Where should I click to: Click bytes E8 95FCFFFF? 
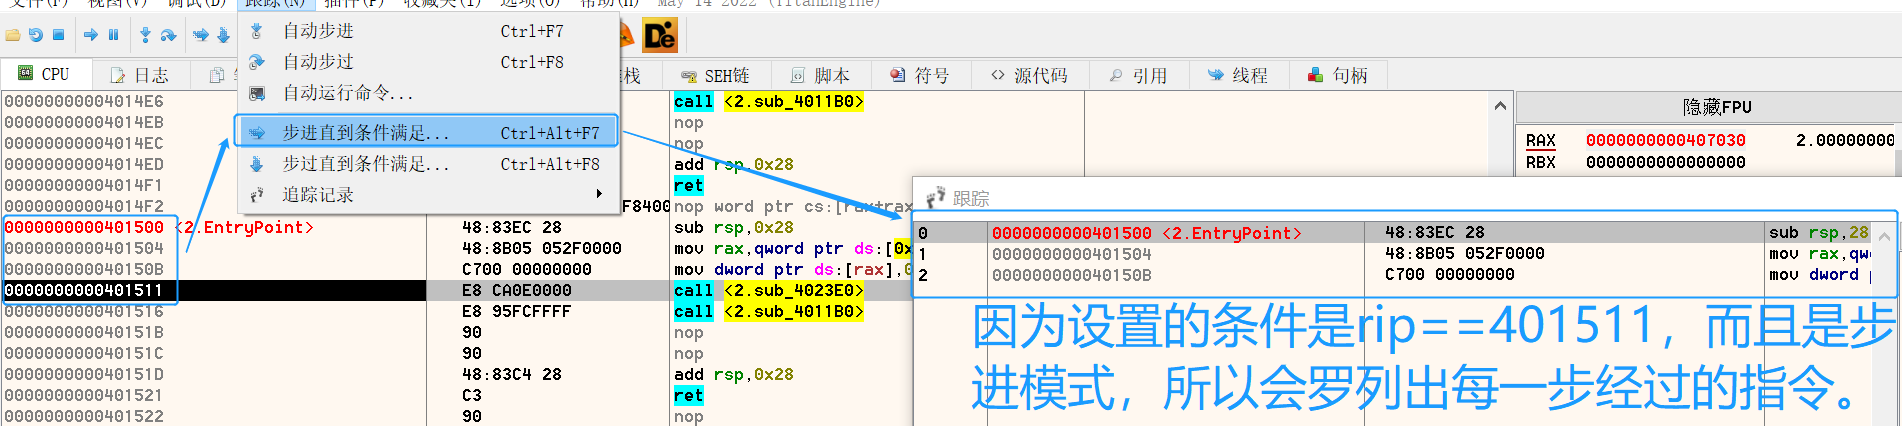pos(516,311)
